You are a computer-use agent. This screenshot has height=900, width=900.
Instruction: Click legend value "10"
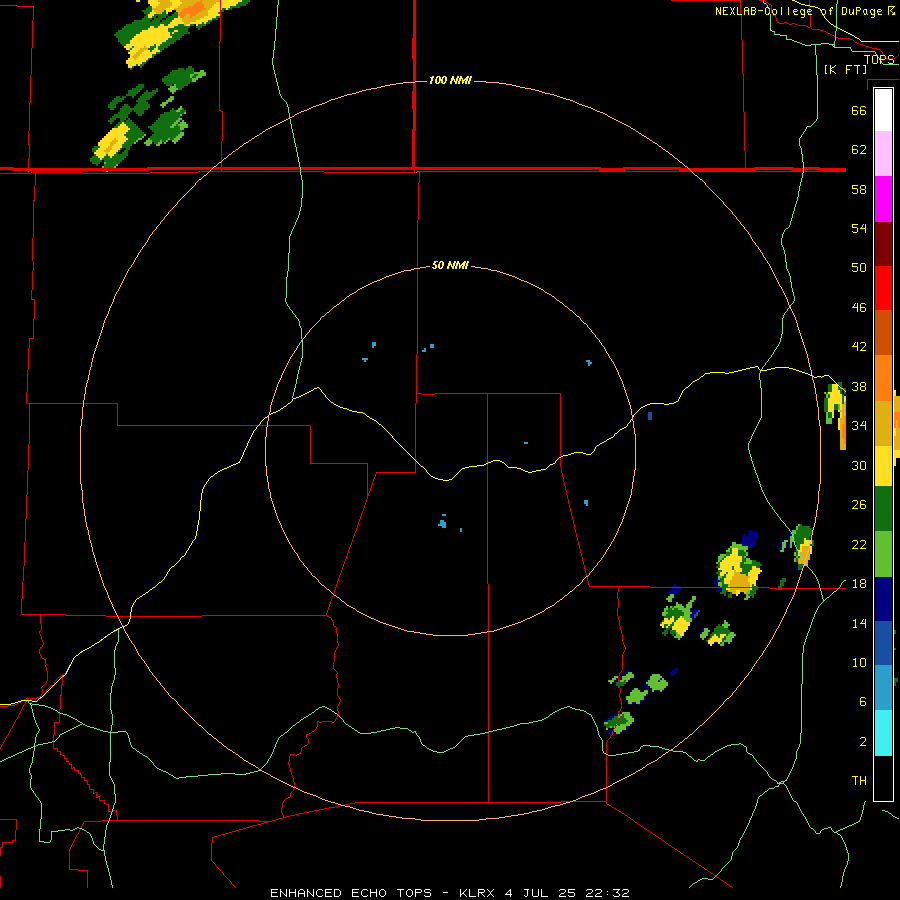pyautogui.click(x=859, y=662)
